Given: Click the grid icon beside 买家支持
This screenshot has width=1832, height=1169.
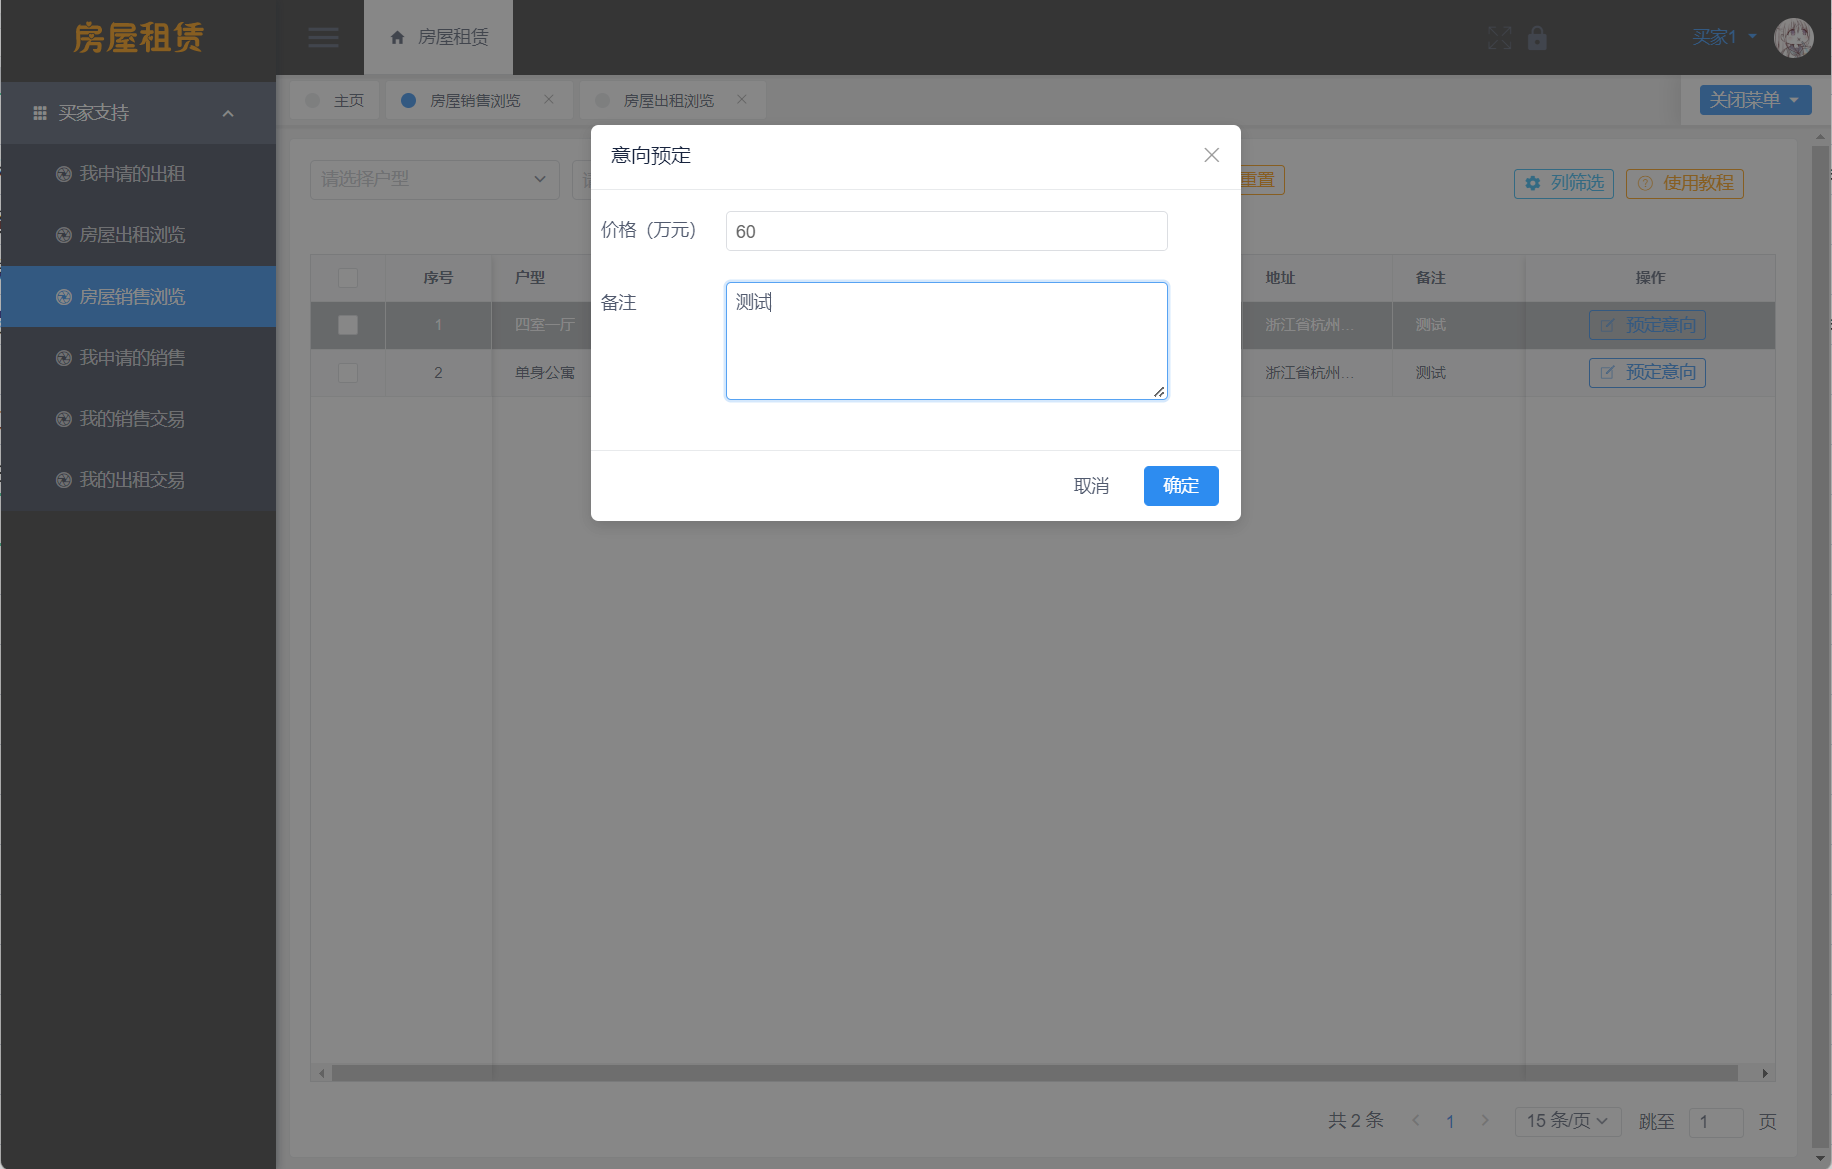Looking at the screenshot, I should pyautogui.click(x=40, y=113).
